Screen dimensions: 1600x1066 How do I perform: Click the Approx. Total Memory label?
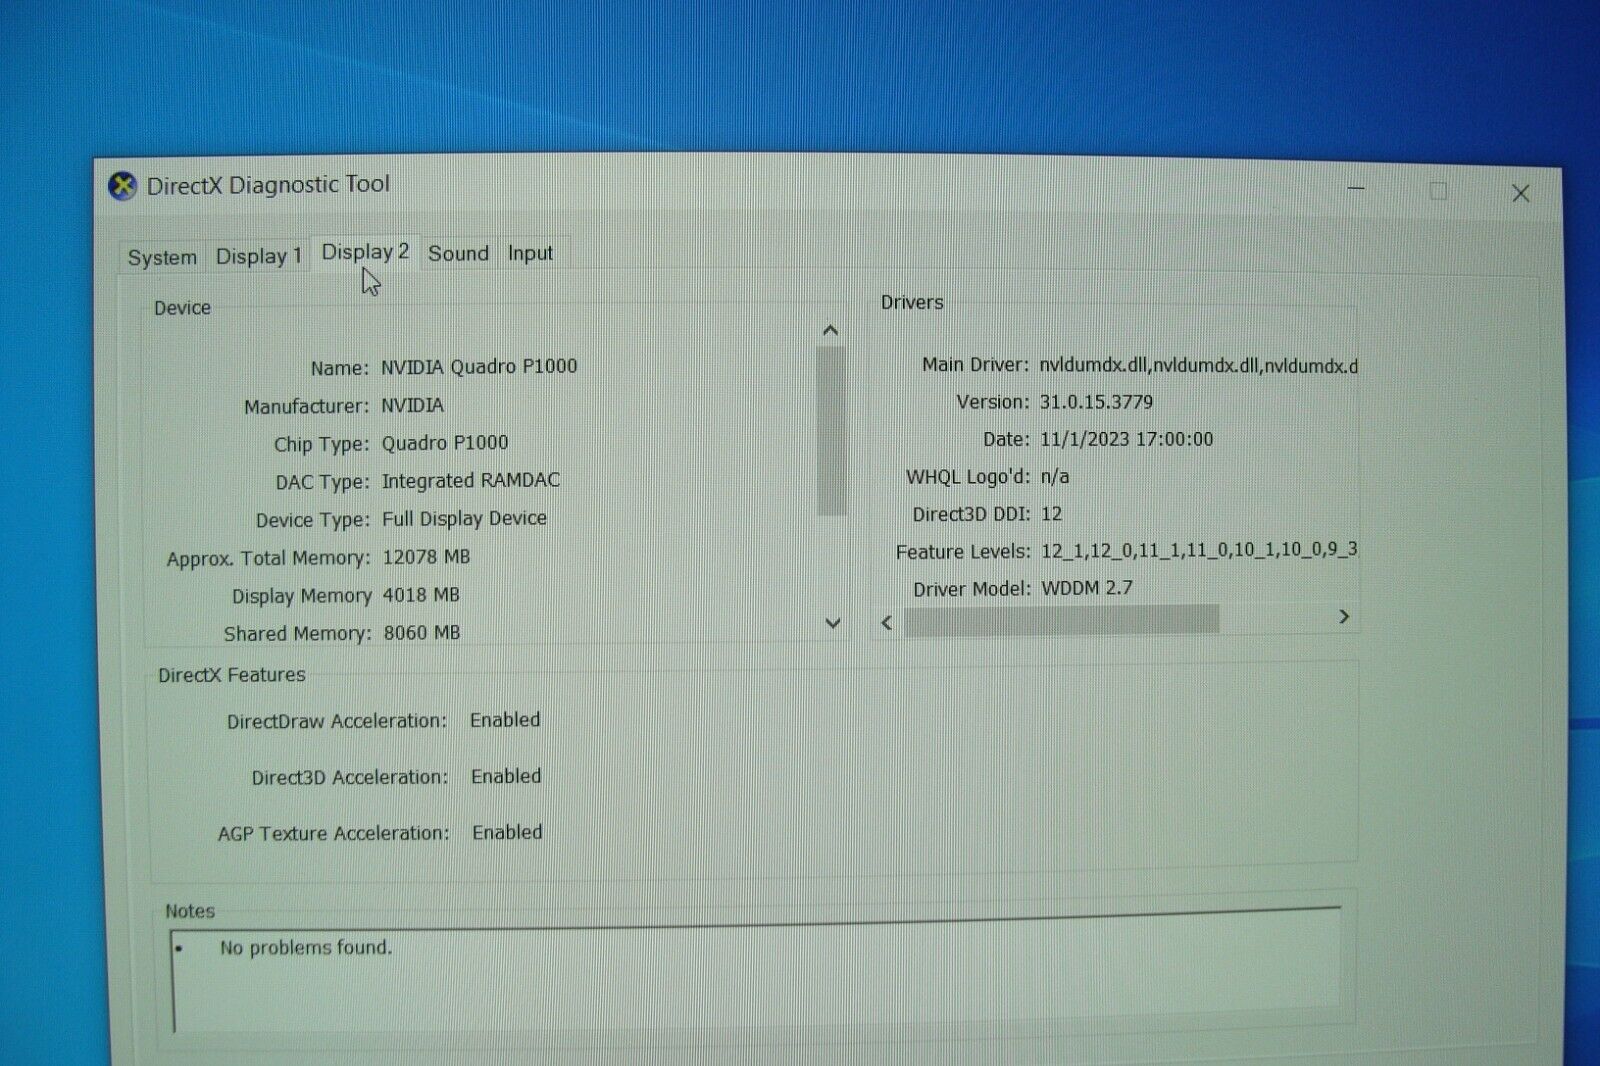pos(268,558)
